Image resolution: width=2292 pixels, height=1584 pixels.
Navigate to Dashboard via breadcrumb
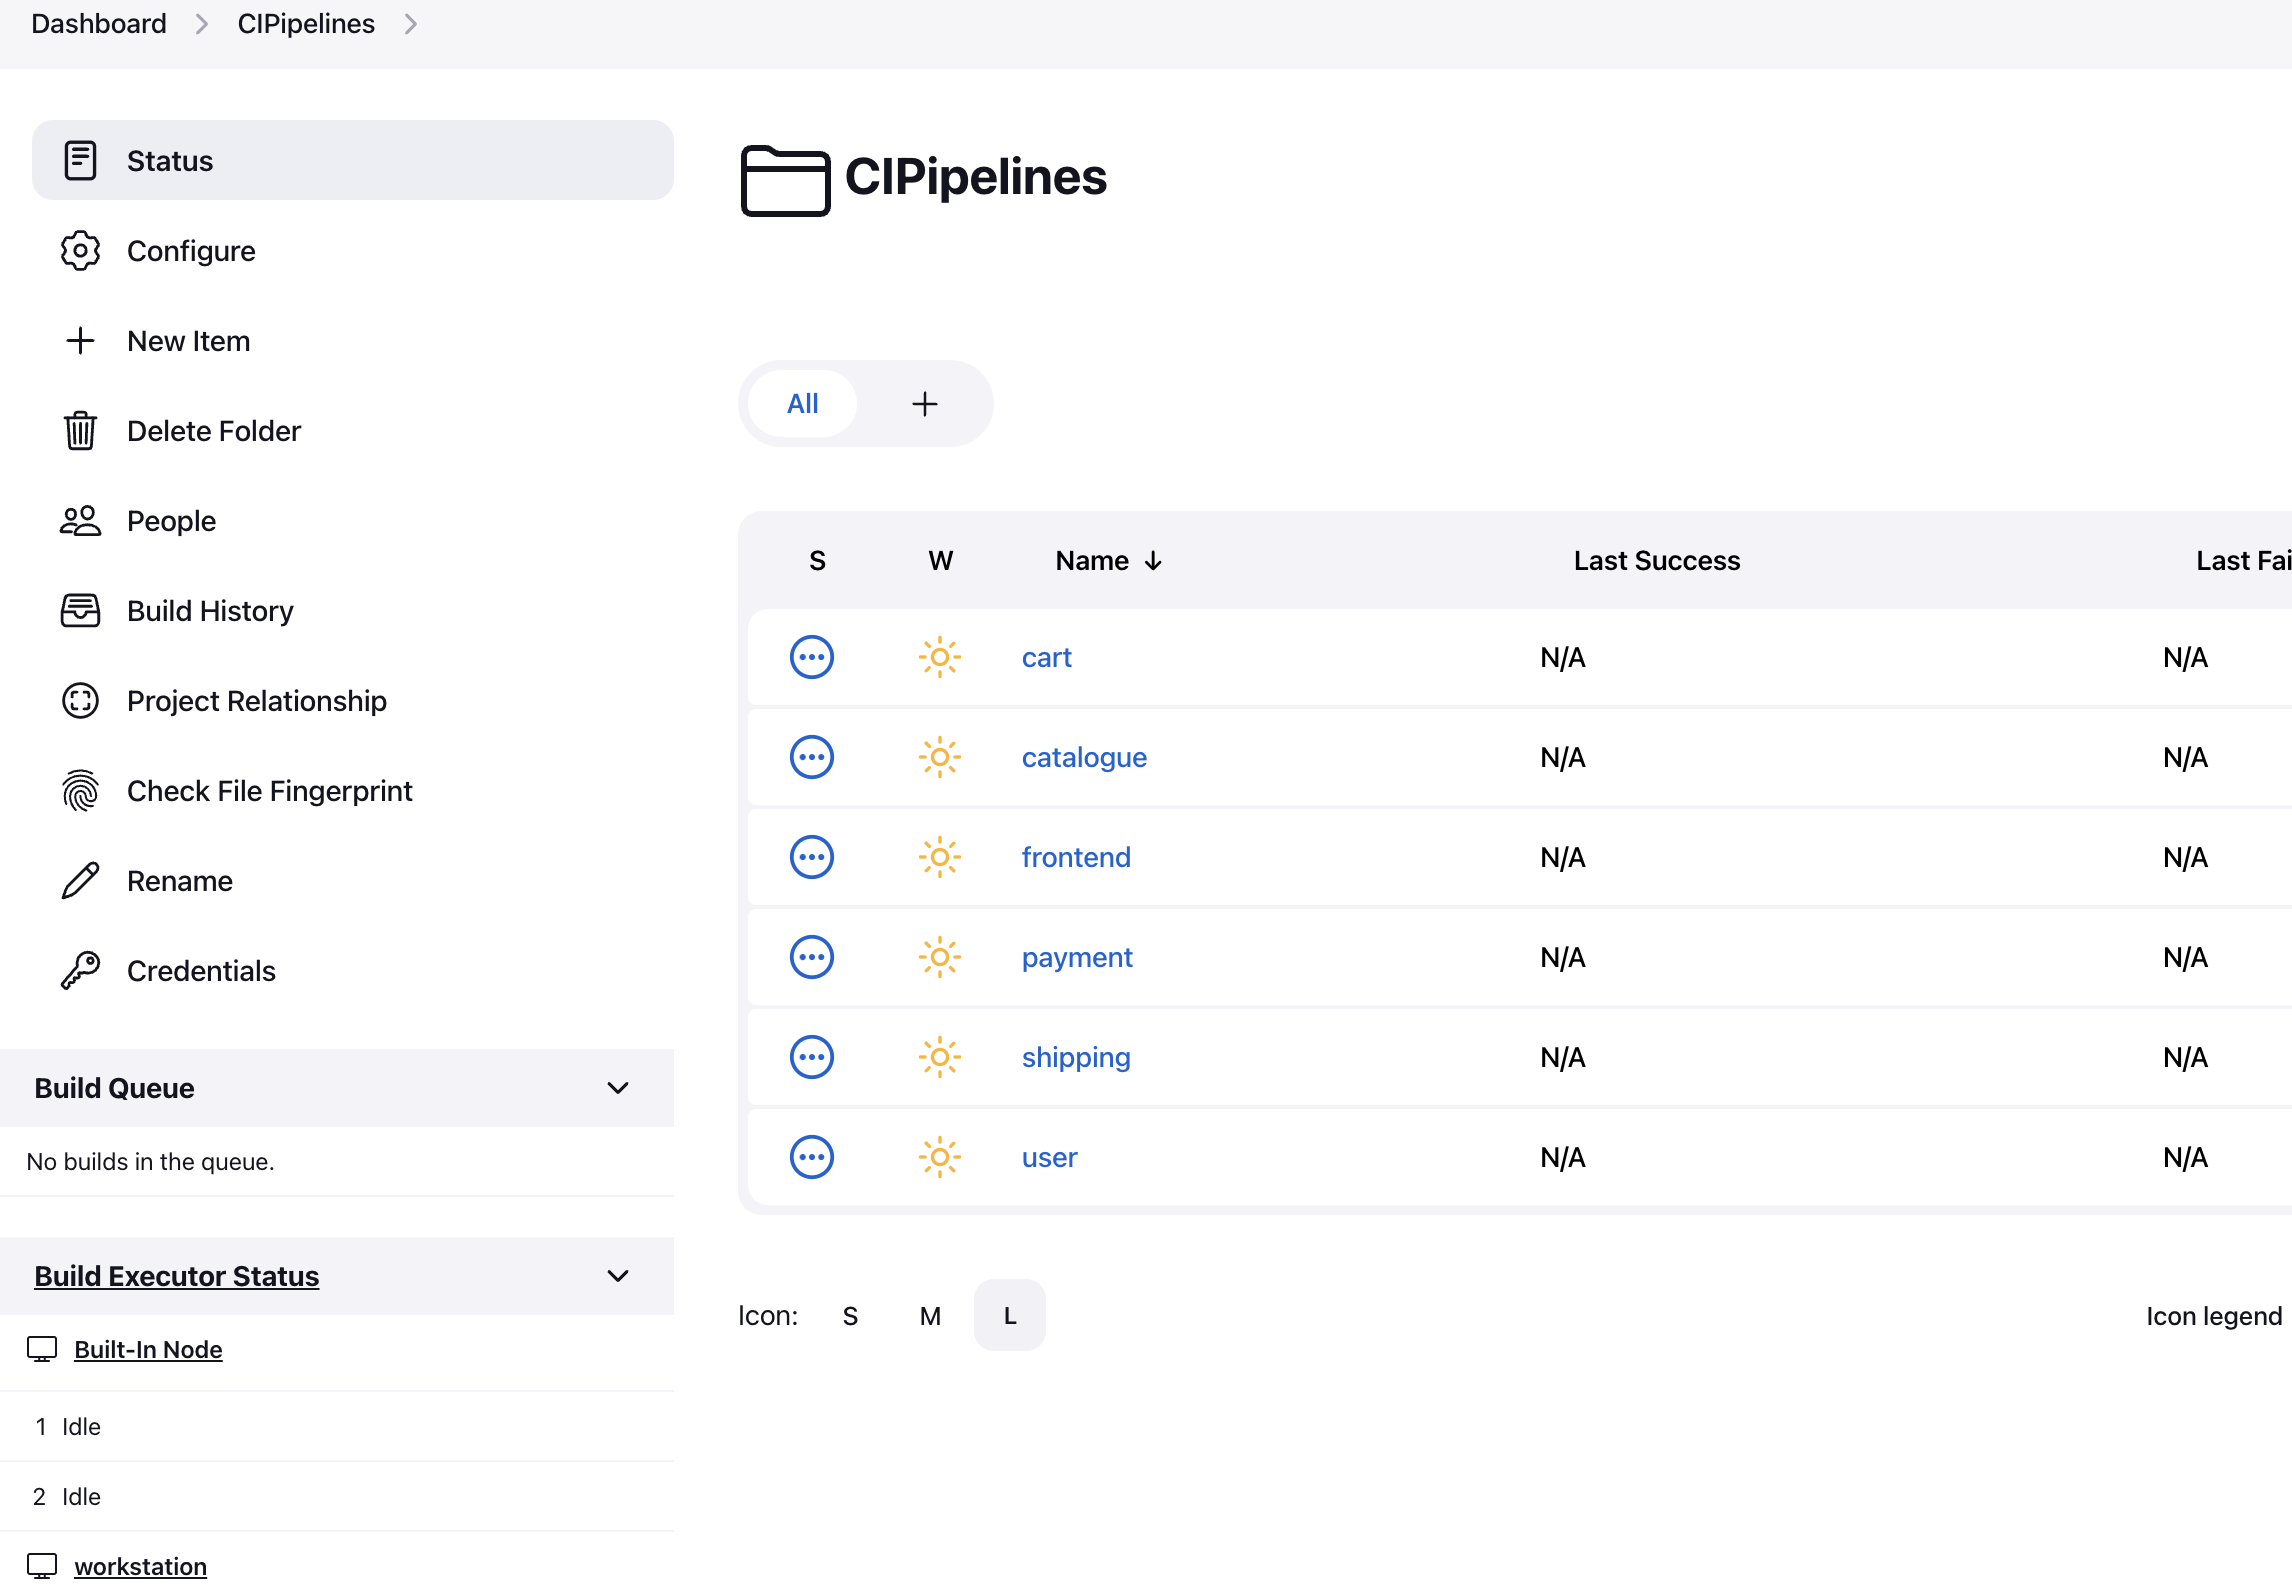pos(98,23)
